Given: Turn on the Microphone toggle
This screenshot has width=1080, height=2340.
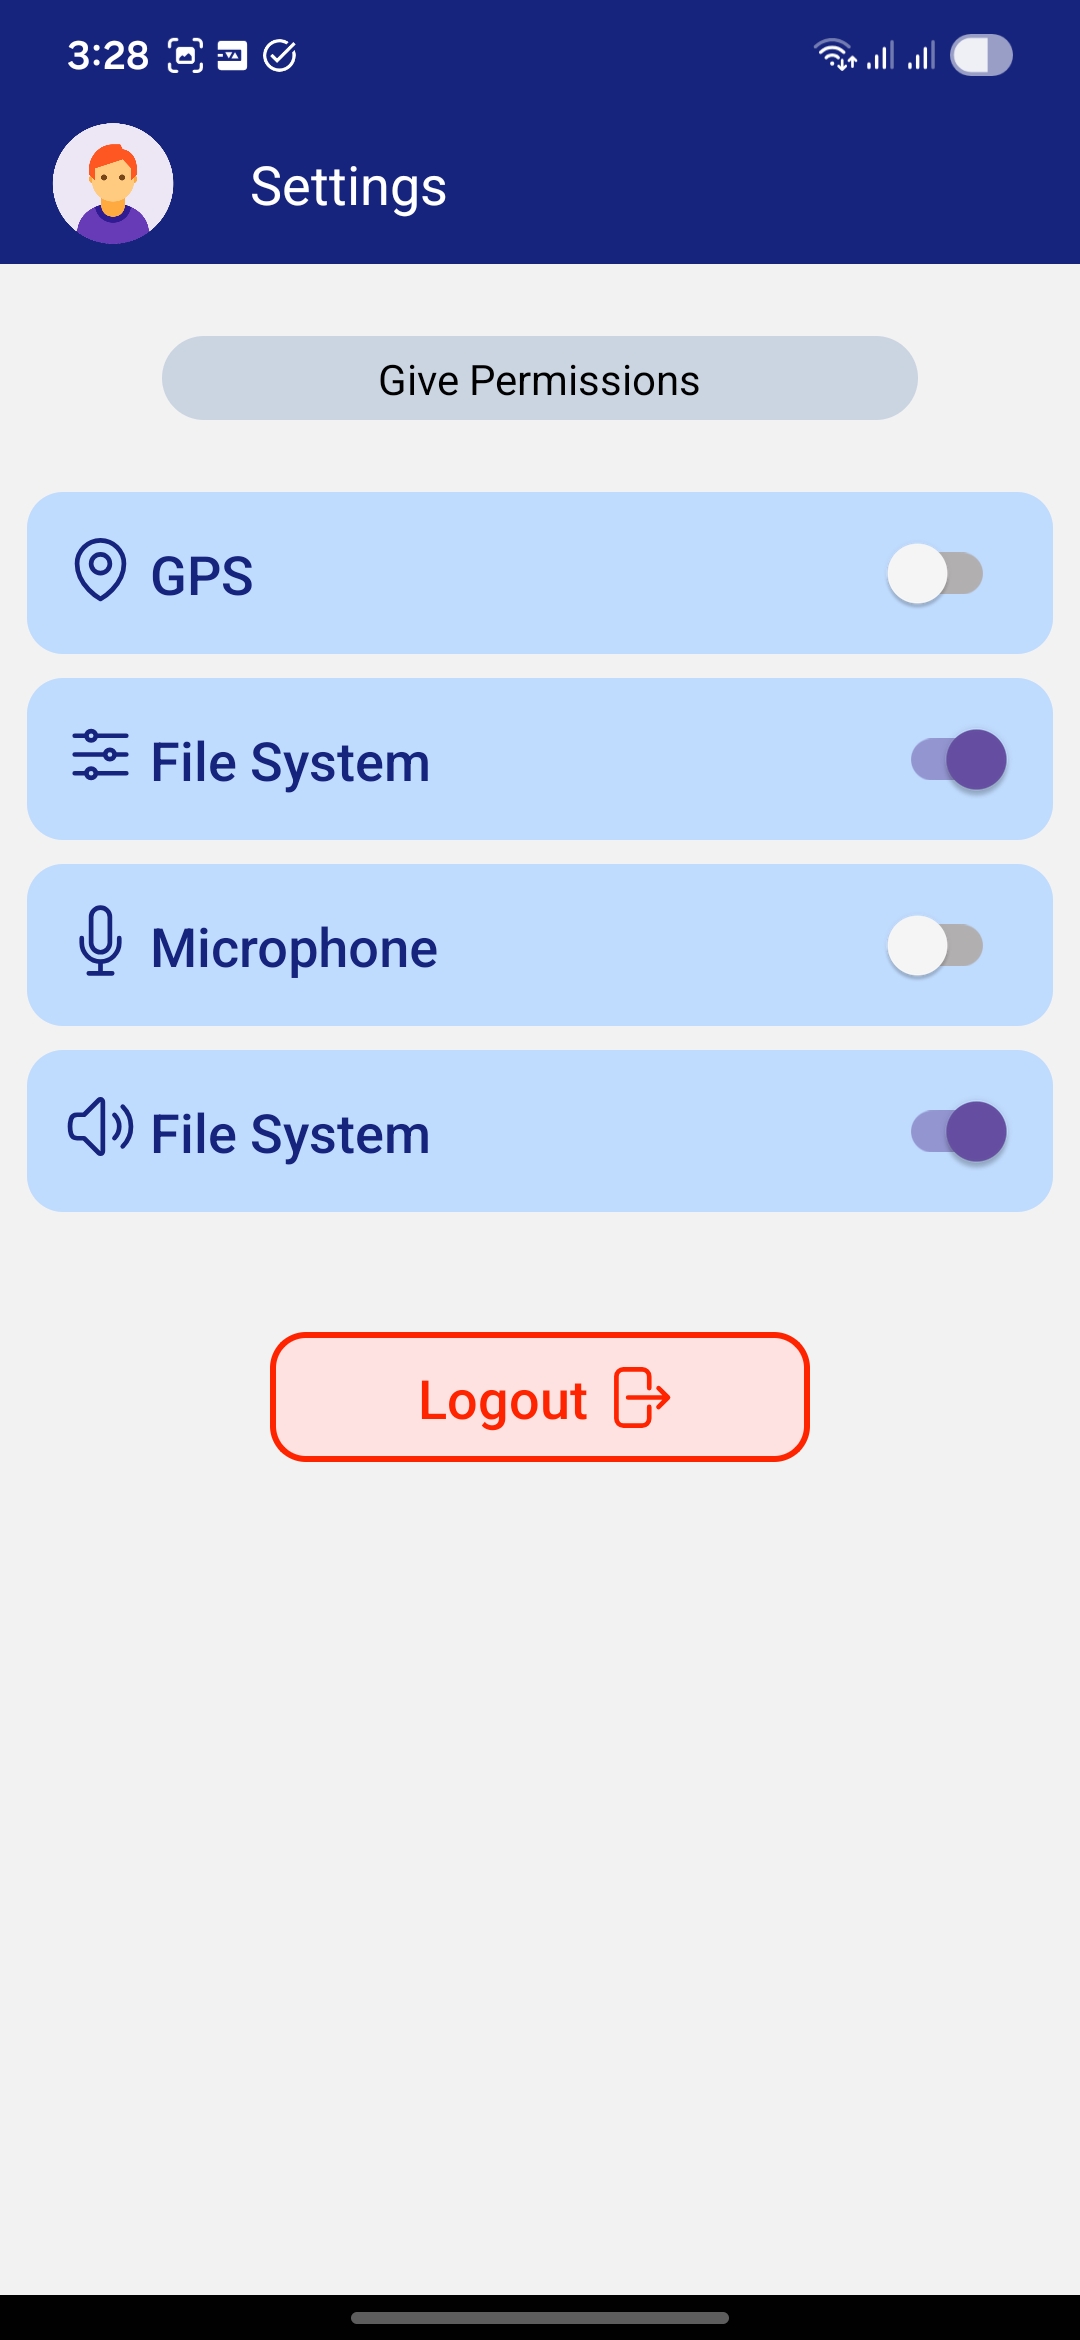Looking at the screenshot, I should (935, 946).
